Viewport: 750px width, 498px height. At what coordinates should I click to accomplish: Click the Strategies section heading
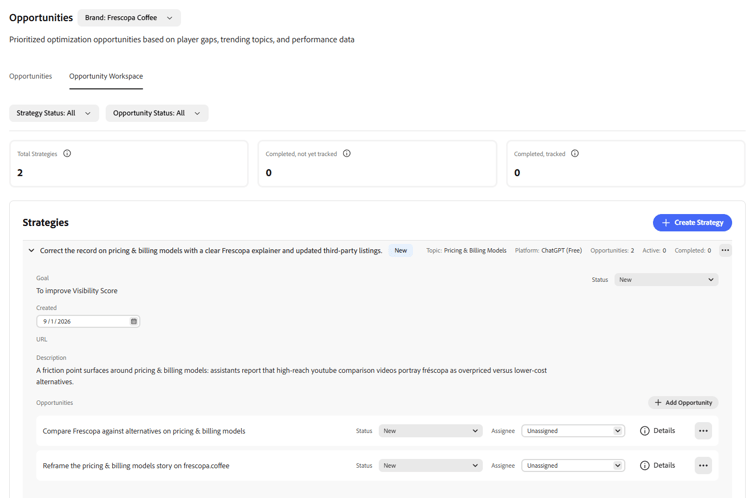coord(45,222)
